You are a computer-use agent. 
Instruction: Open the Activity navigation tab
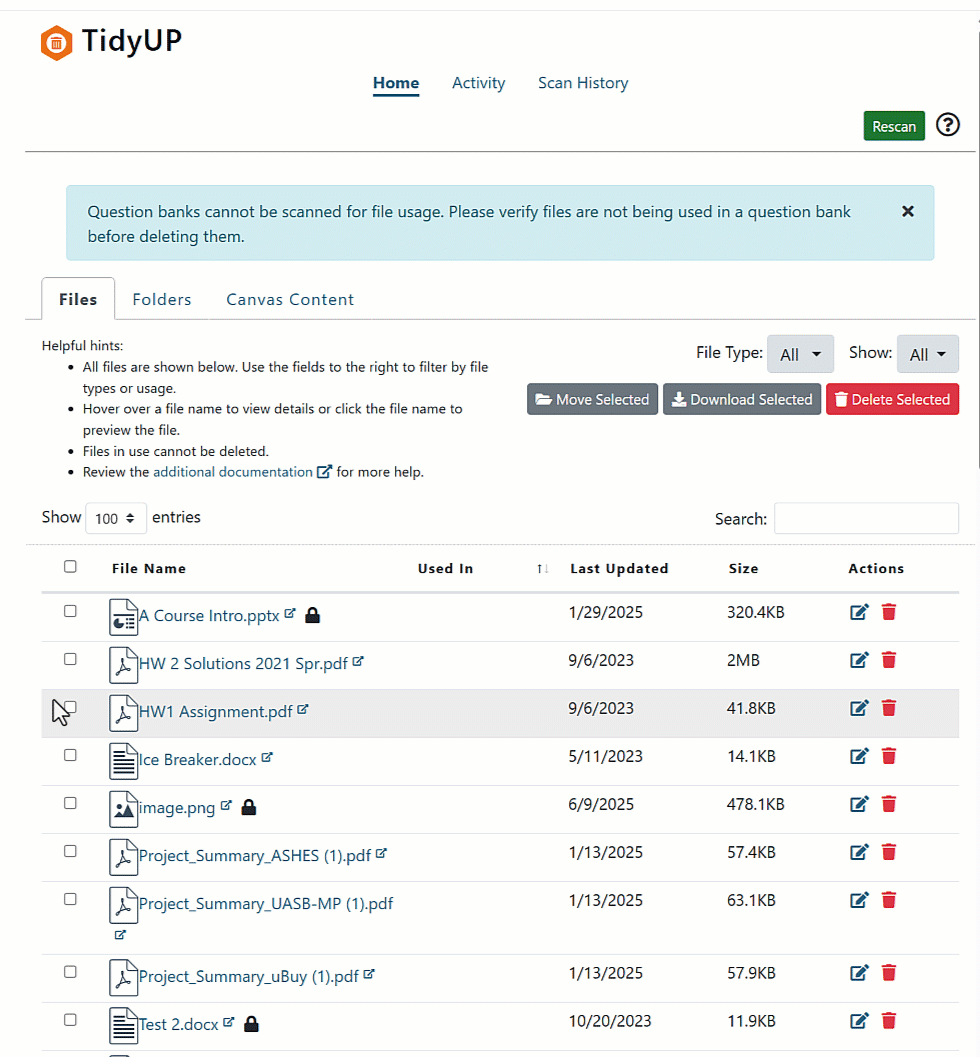[x=479, y=83]
